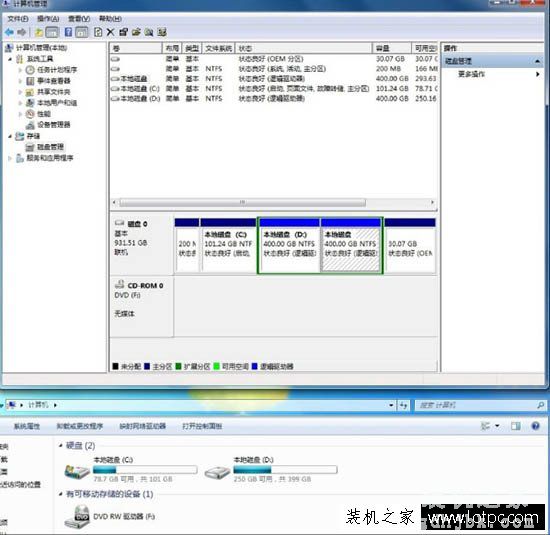
Task: Open 设备管理器 in the tree
Action: [x=54, y=125]
